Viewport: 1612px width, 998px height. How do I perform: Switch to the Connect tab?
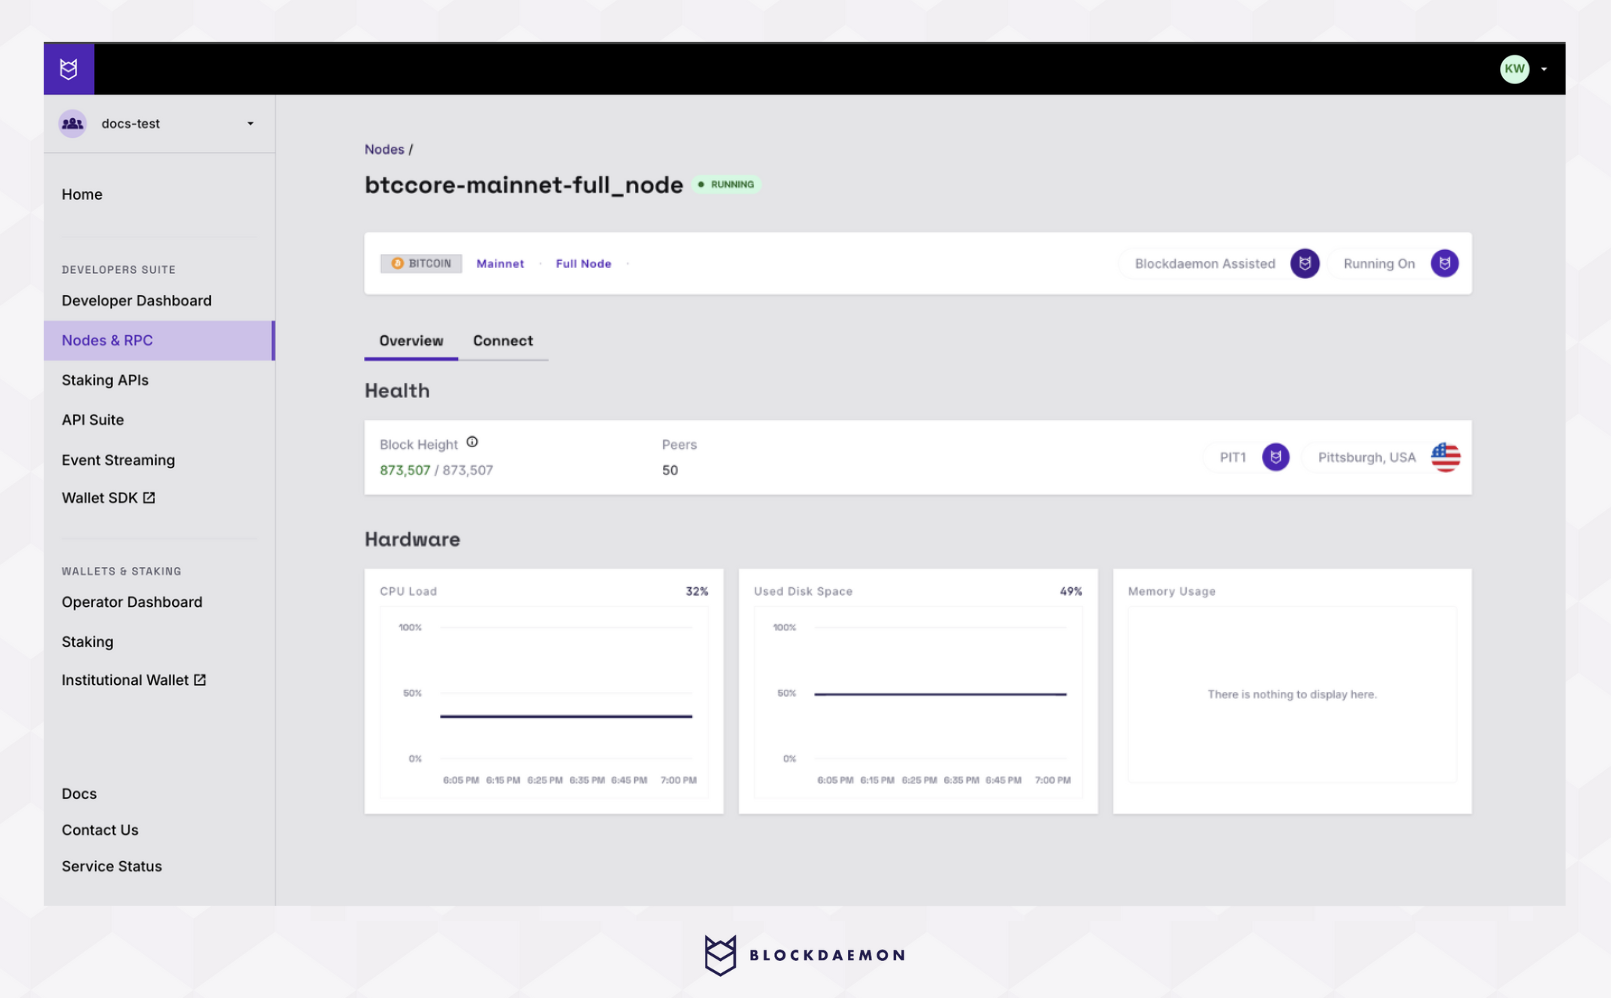click(503, 341)
